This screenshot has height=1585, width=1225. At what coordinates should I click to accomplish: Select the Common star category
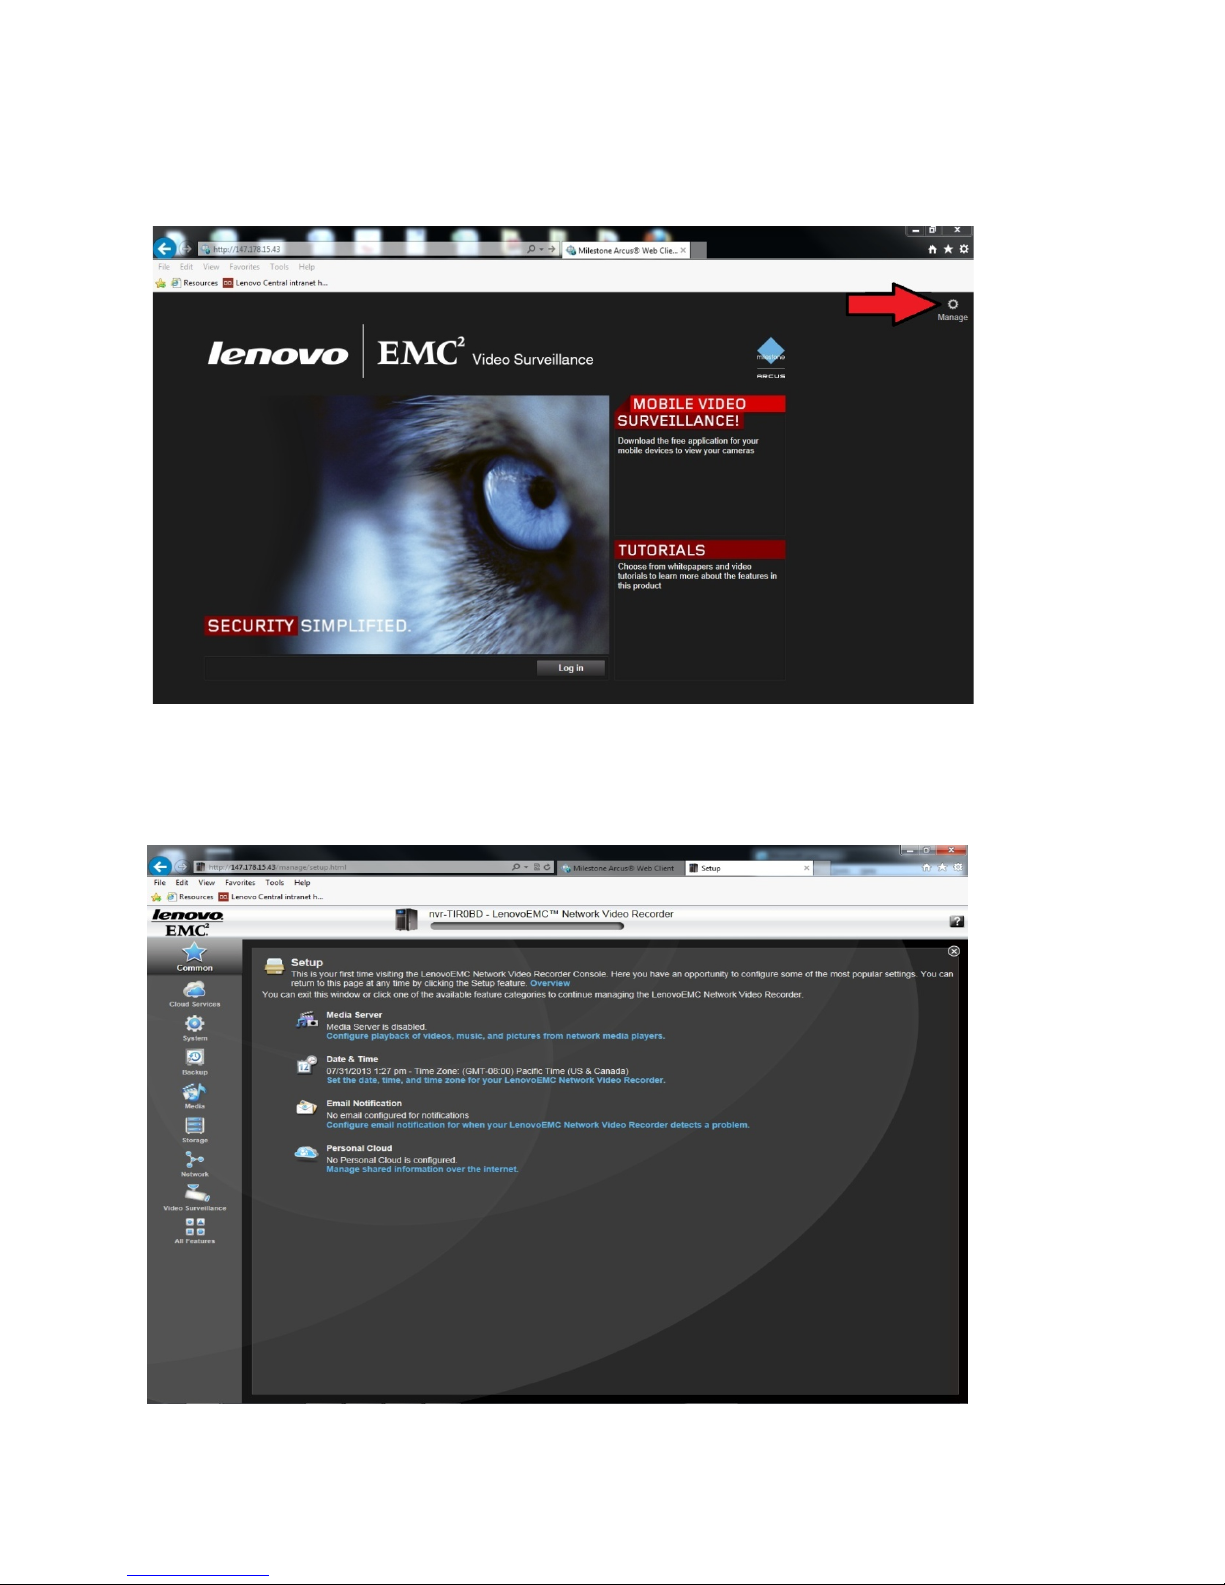pyautogui.click(x=195, y=956)
